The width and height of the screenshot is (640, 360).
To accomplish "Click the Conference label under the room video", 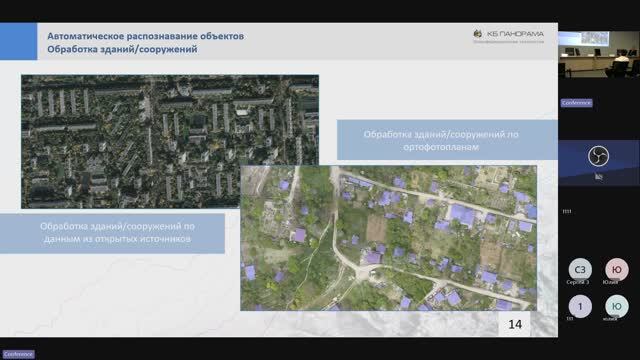I will [x=576, y=103].
